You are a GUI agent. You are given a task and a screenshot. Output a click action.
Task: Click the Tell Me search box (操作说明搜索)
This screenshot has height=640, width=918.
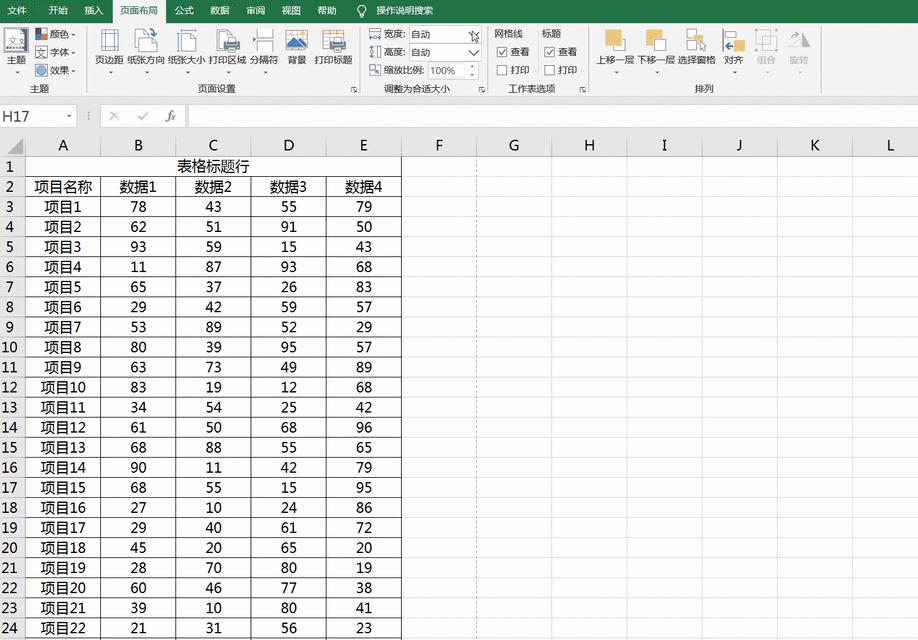[405, 11]
